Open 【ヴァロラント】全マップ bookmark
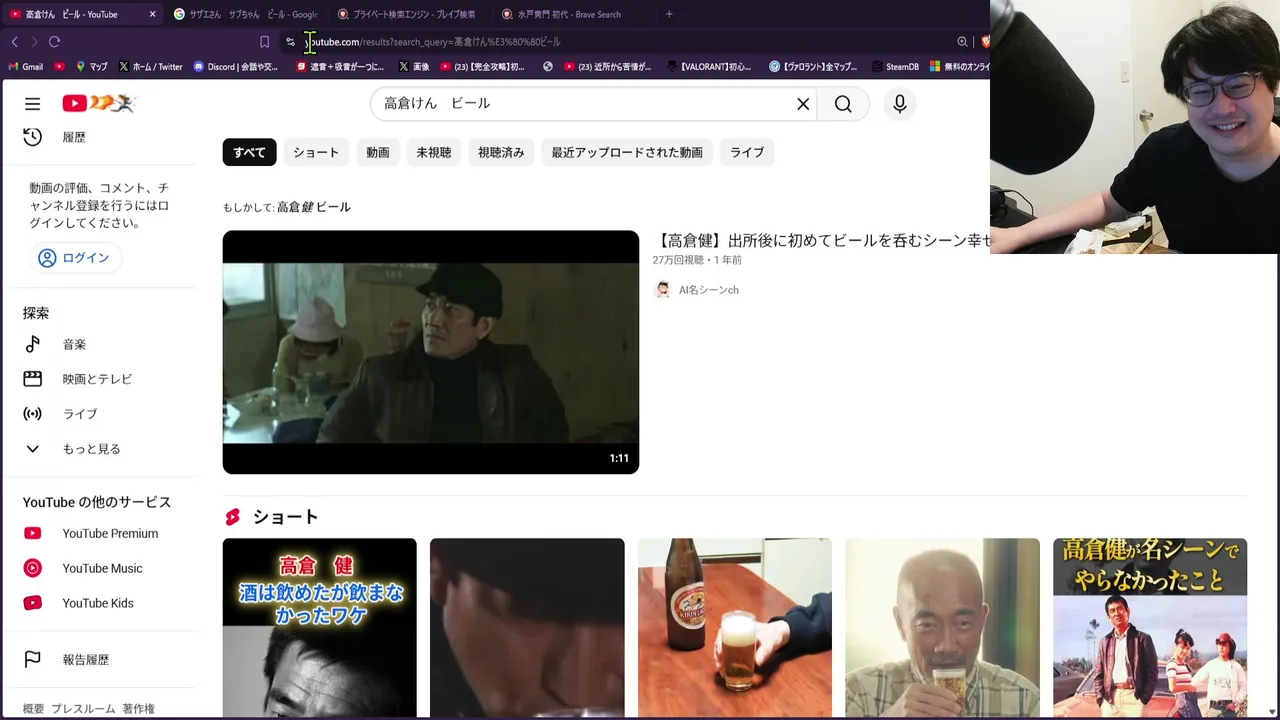This screenshot has width=1280, height=720. 813,67
